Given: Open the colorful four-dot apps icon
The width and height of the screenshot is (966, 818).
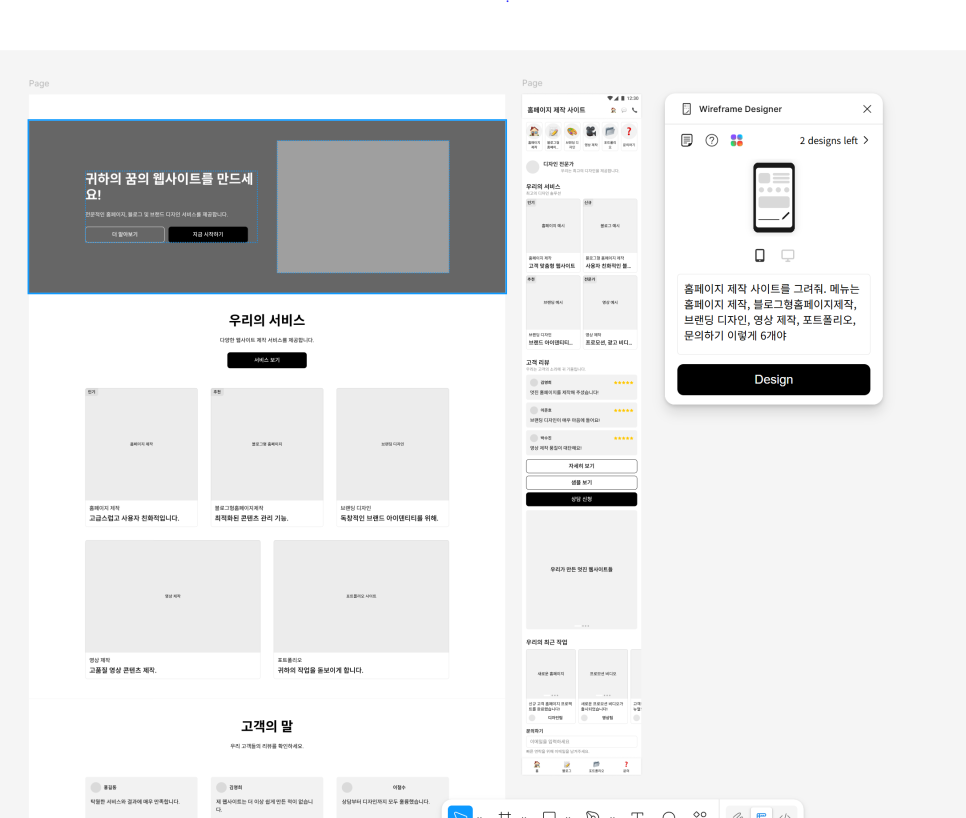Looking at the screenshot, I should [x=737, y=140].
